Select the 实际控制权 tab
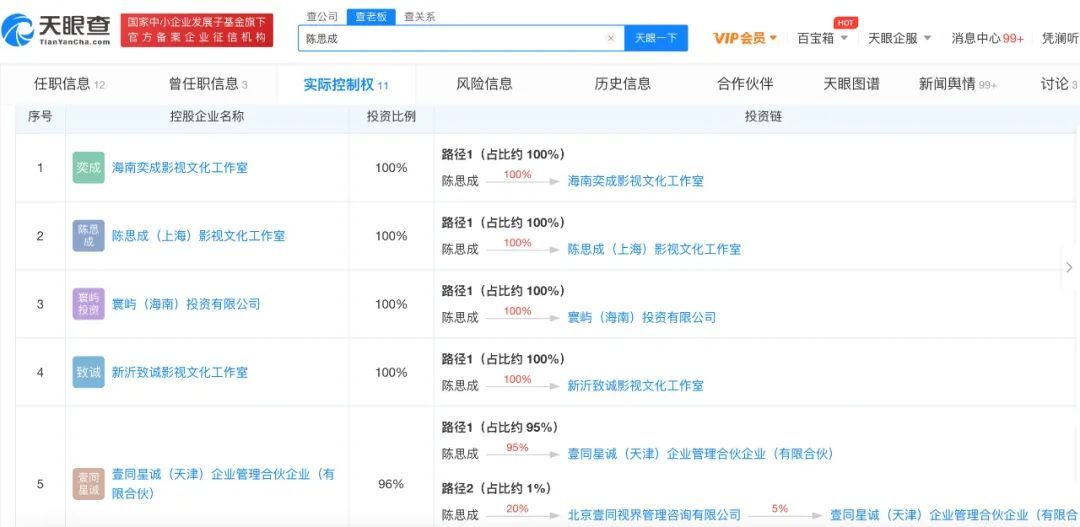Image resolution: width=1080 pixels, height=527 pixels. pyautogui.click(x=346, y=85)
